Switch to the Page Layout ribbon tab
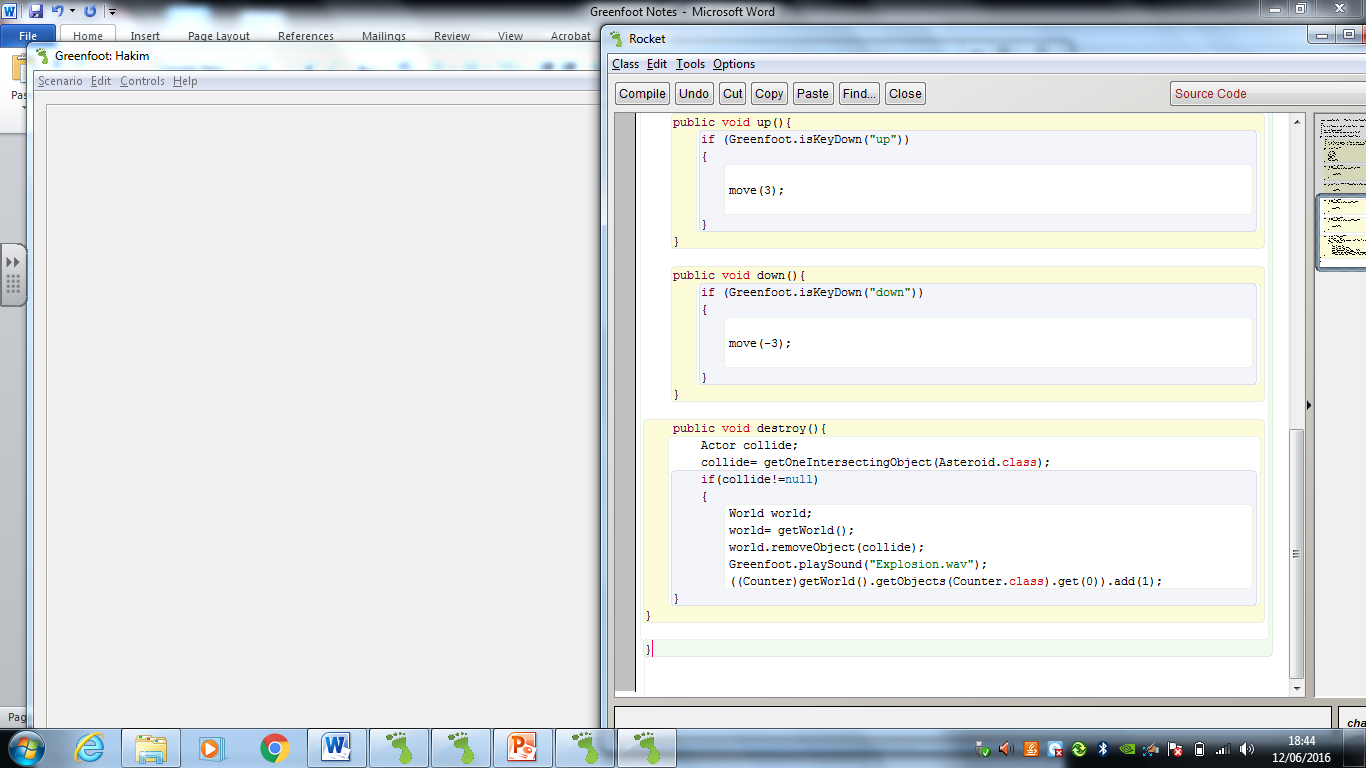 (219, 36)
